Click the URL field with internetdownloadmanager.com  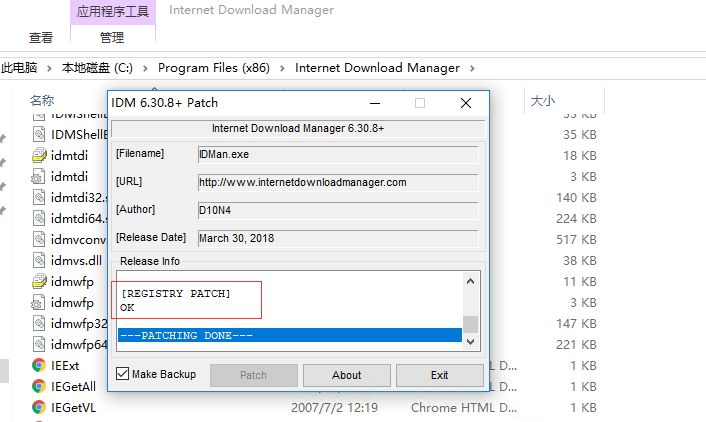[x=337, y=182]
